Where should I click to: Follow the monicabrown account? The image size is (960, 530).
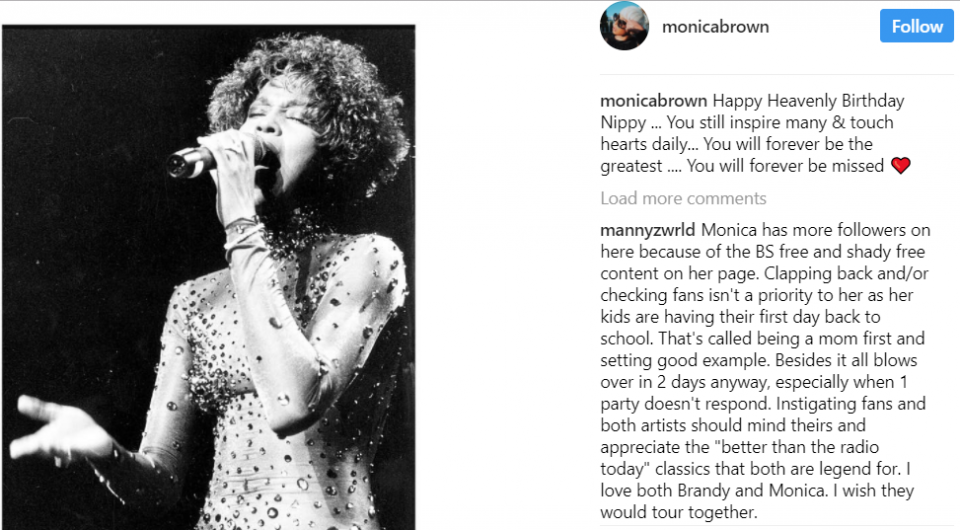pyautogui.click(x=917, y=26)
